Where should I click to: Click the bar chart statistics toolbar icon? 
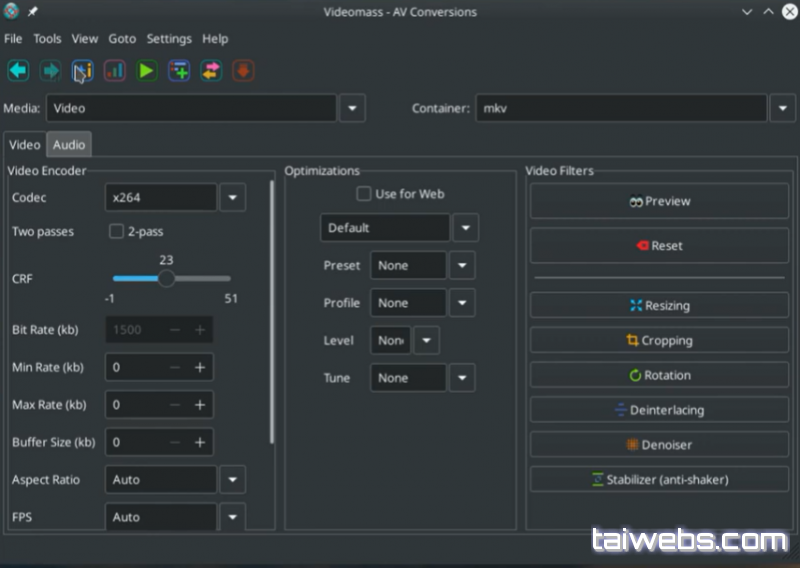click(x=114, y=71)
